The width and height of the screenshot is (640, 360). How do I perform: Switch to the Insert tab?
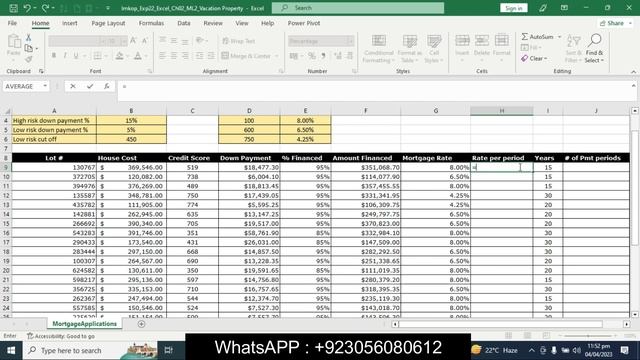pyautogui.click(x=70, y=23)
